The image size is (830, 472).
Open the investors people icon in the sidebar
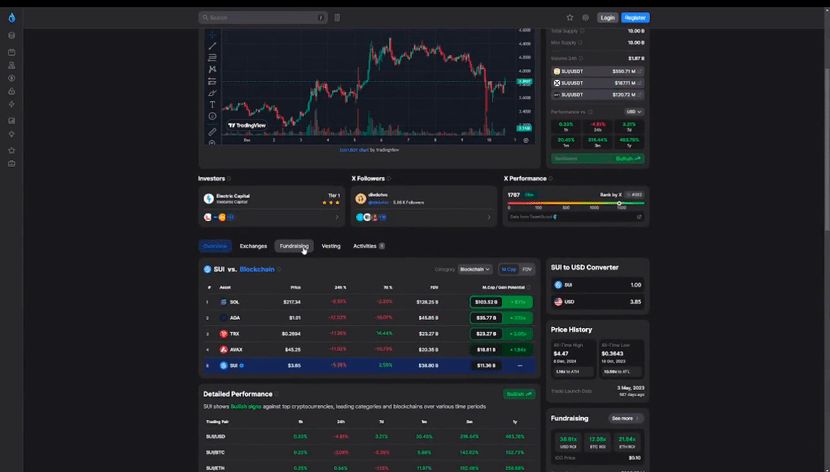(x=12, y=66)
